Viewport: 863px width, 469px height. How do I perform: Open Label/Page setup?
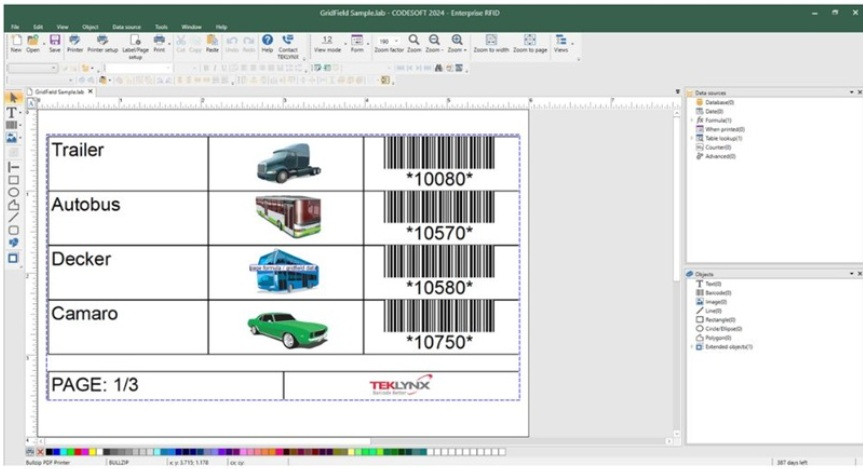point(135,46)
